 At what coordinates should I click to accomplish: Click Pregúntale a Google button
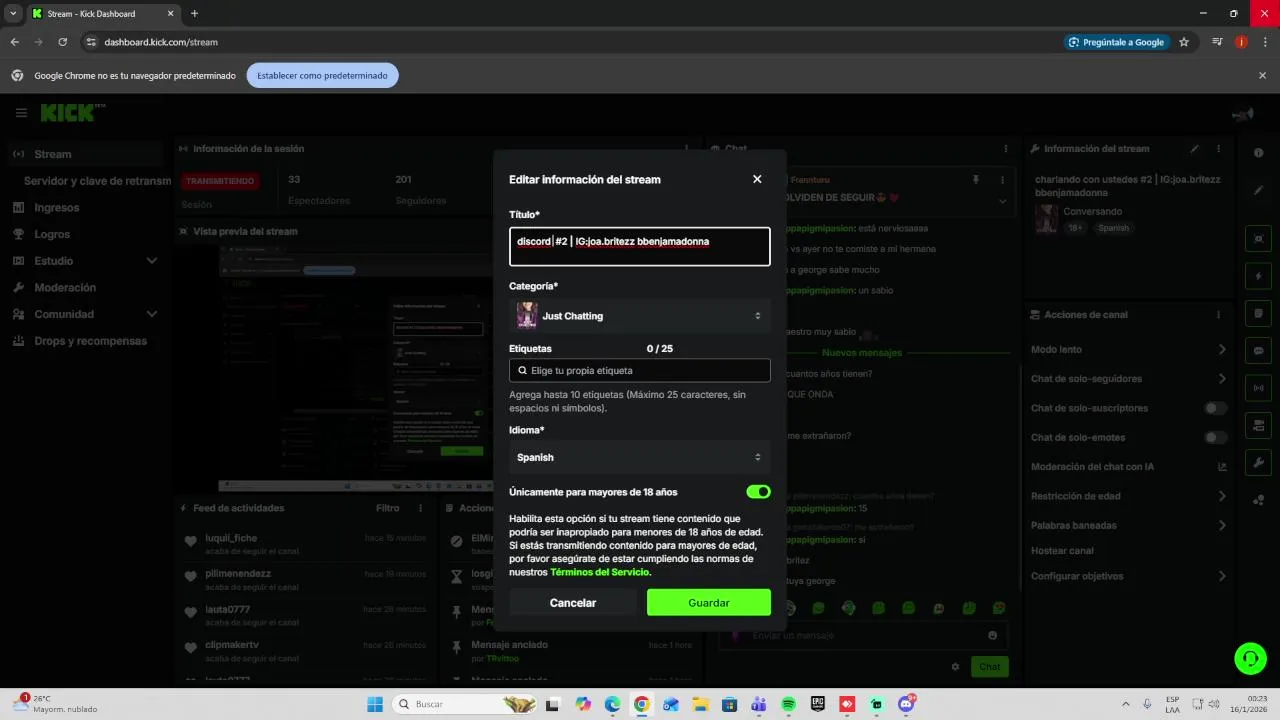[x=1116, y=42]
